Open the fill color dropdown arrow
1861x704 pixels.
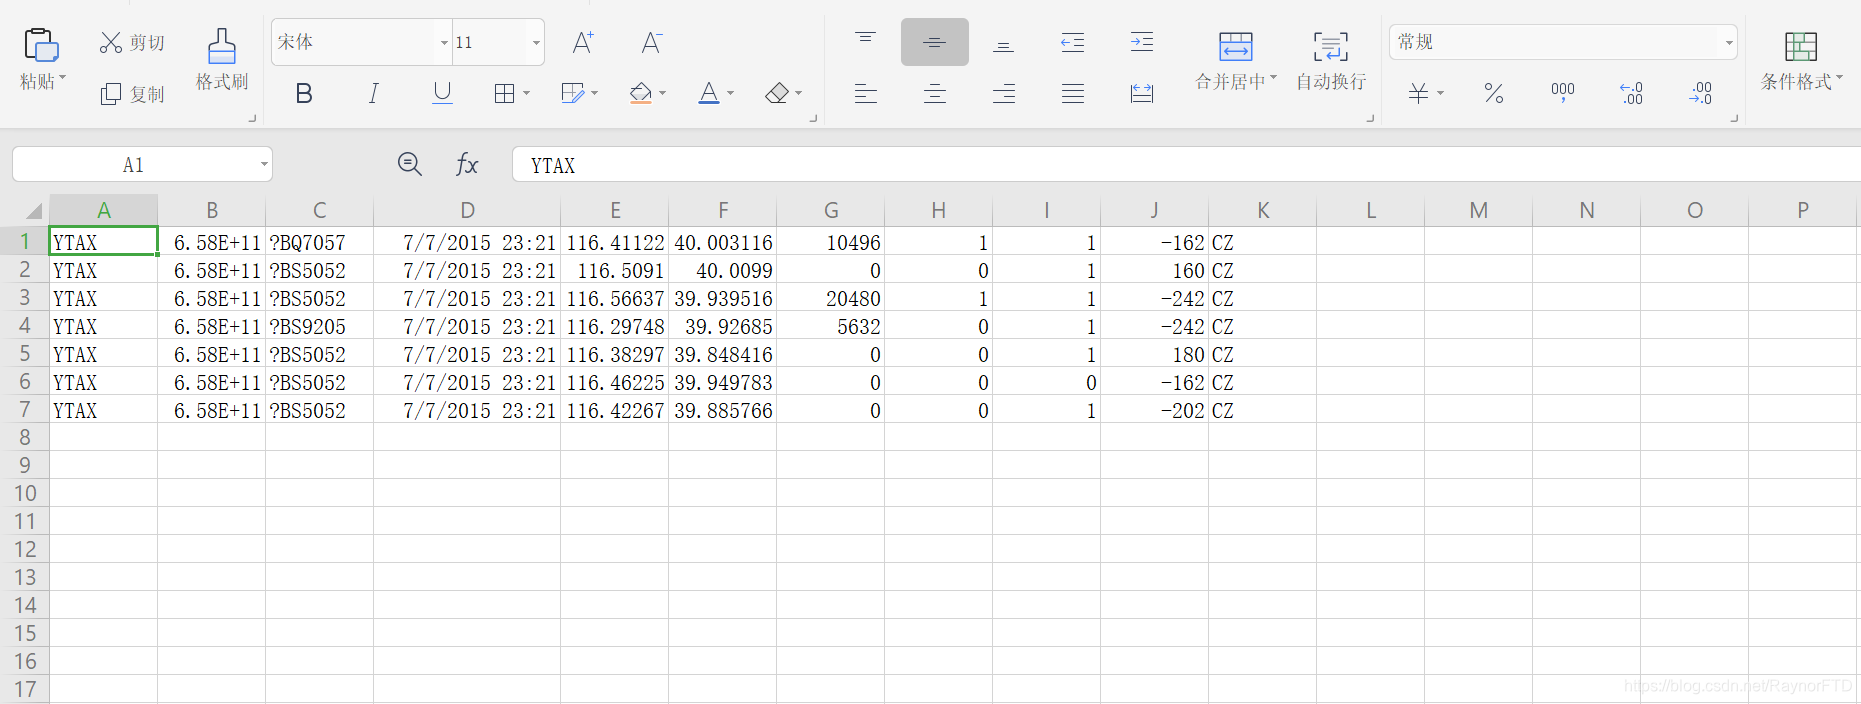click(x=663, y=93)
